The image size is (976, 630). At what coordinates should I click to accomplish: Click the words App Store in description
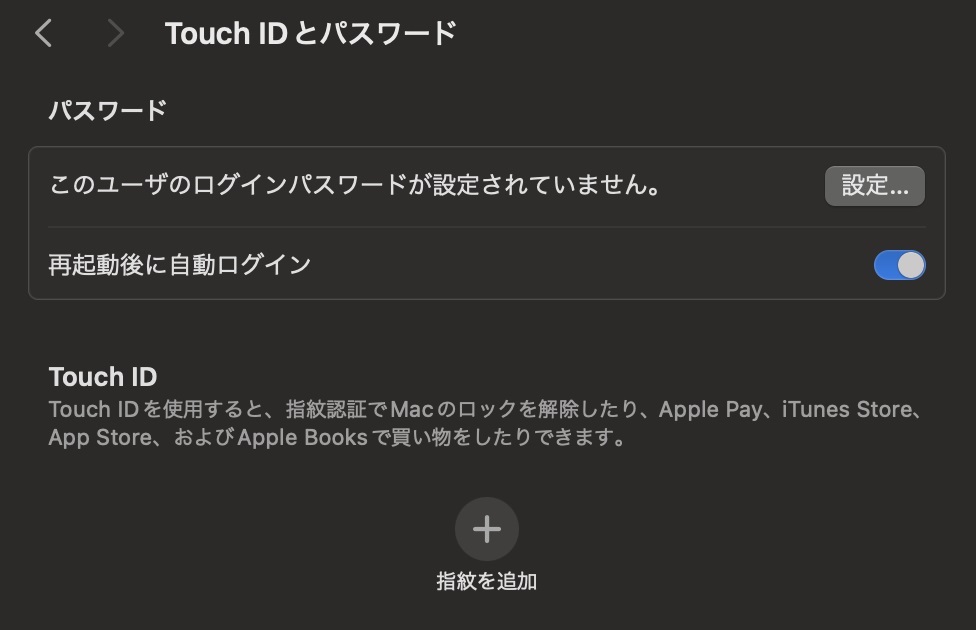100,438
